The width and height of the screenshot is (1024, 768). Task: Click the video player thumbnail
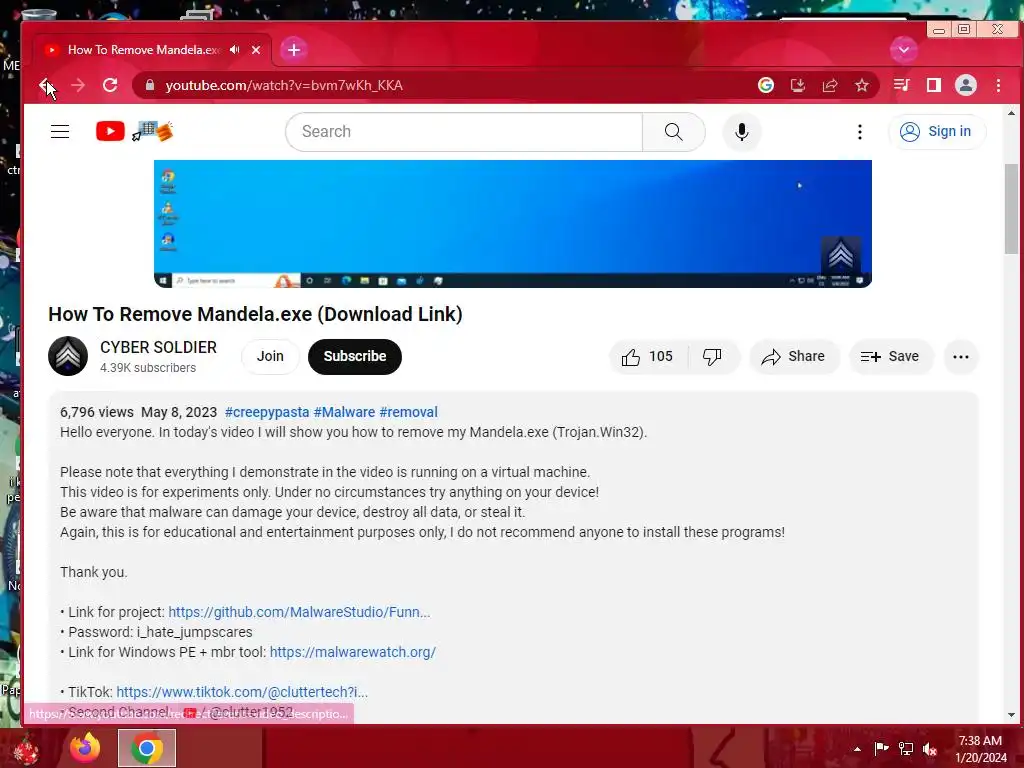pos(513,223)
